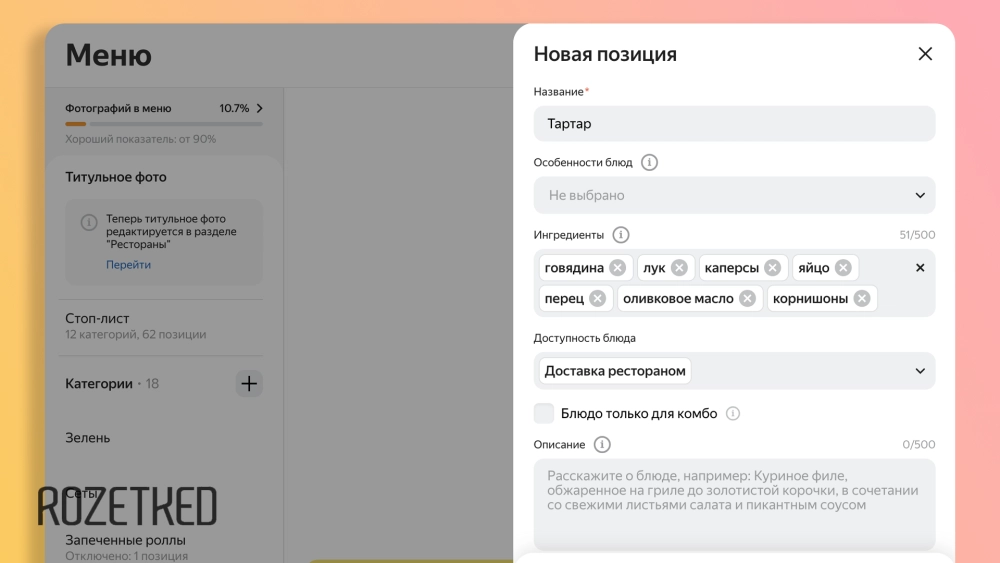
Task: Click into the Описание text area
Action: coord(734,505)
